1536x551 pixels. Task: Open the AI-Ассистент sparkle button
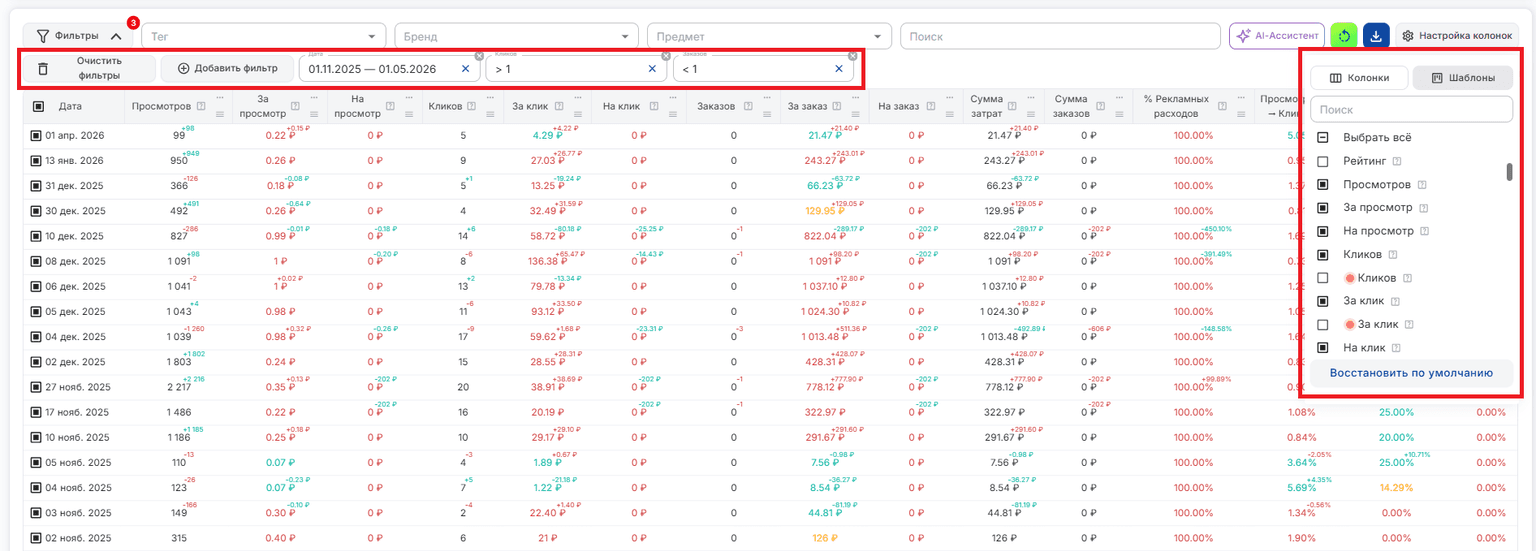tap(1277, 35)
